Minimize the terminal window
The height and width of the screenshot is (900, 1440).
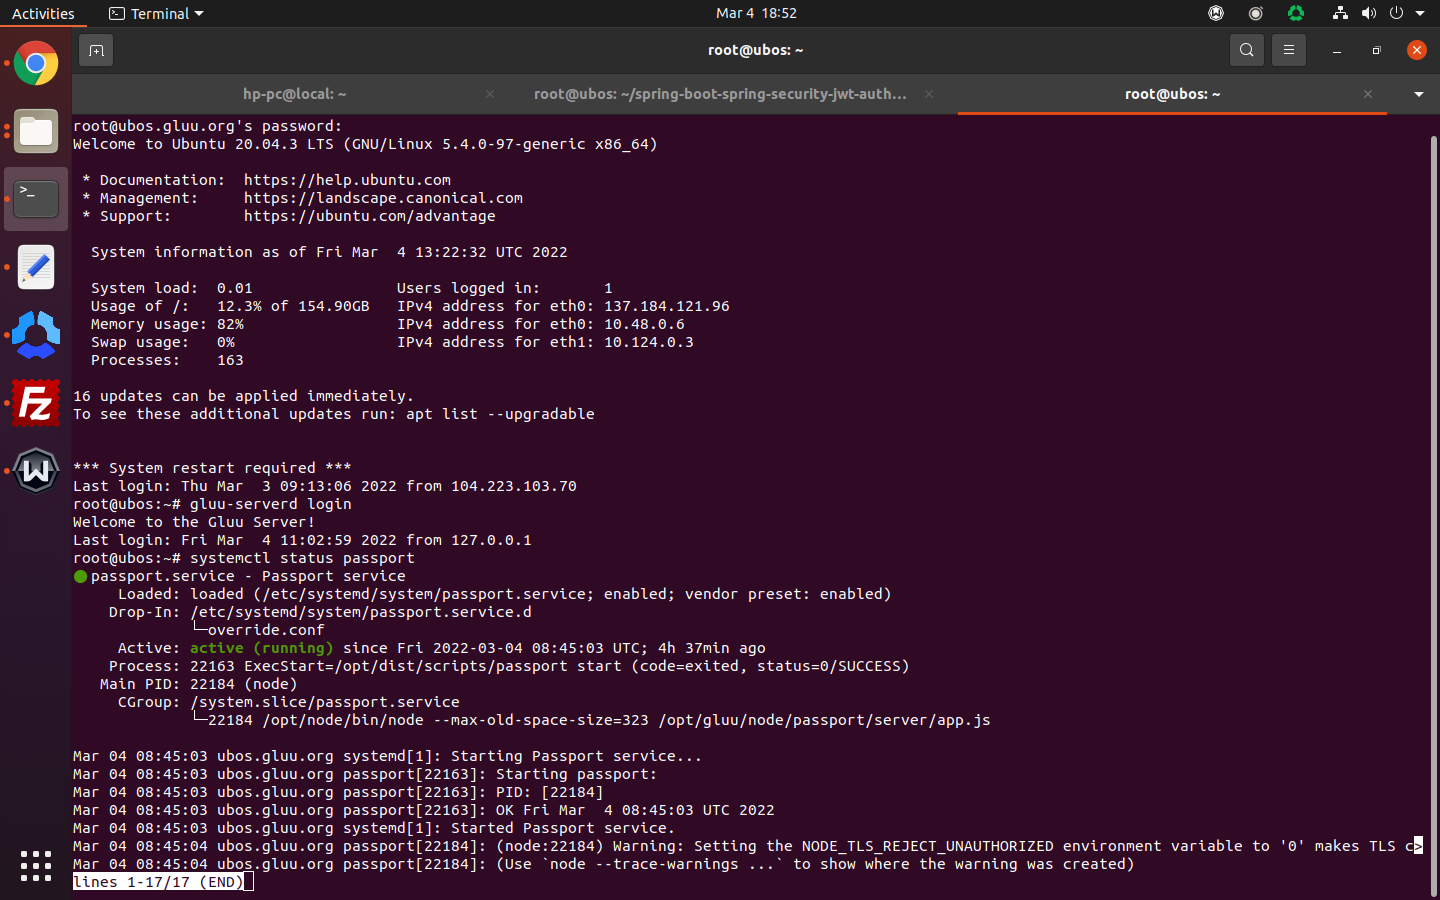click(1337, 50)
